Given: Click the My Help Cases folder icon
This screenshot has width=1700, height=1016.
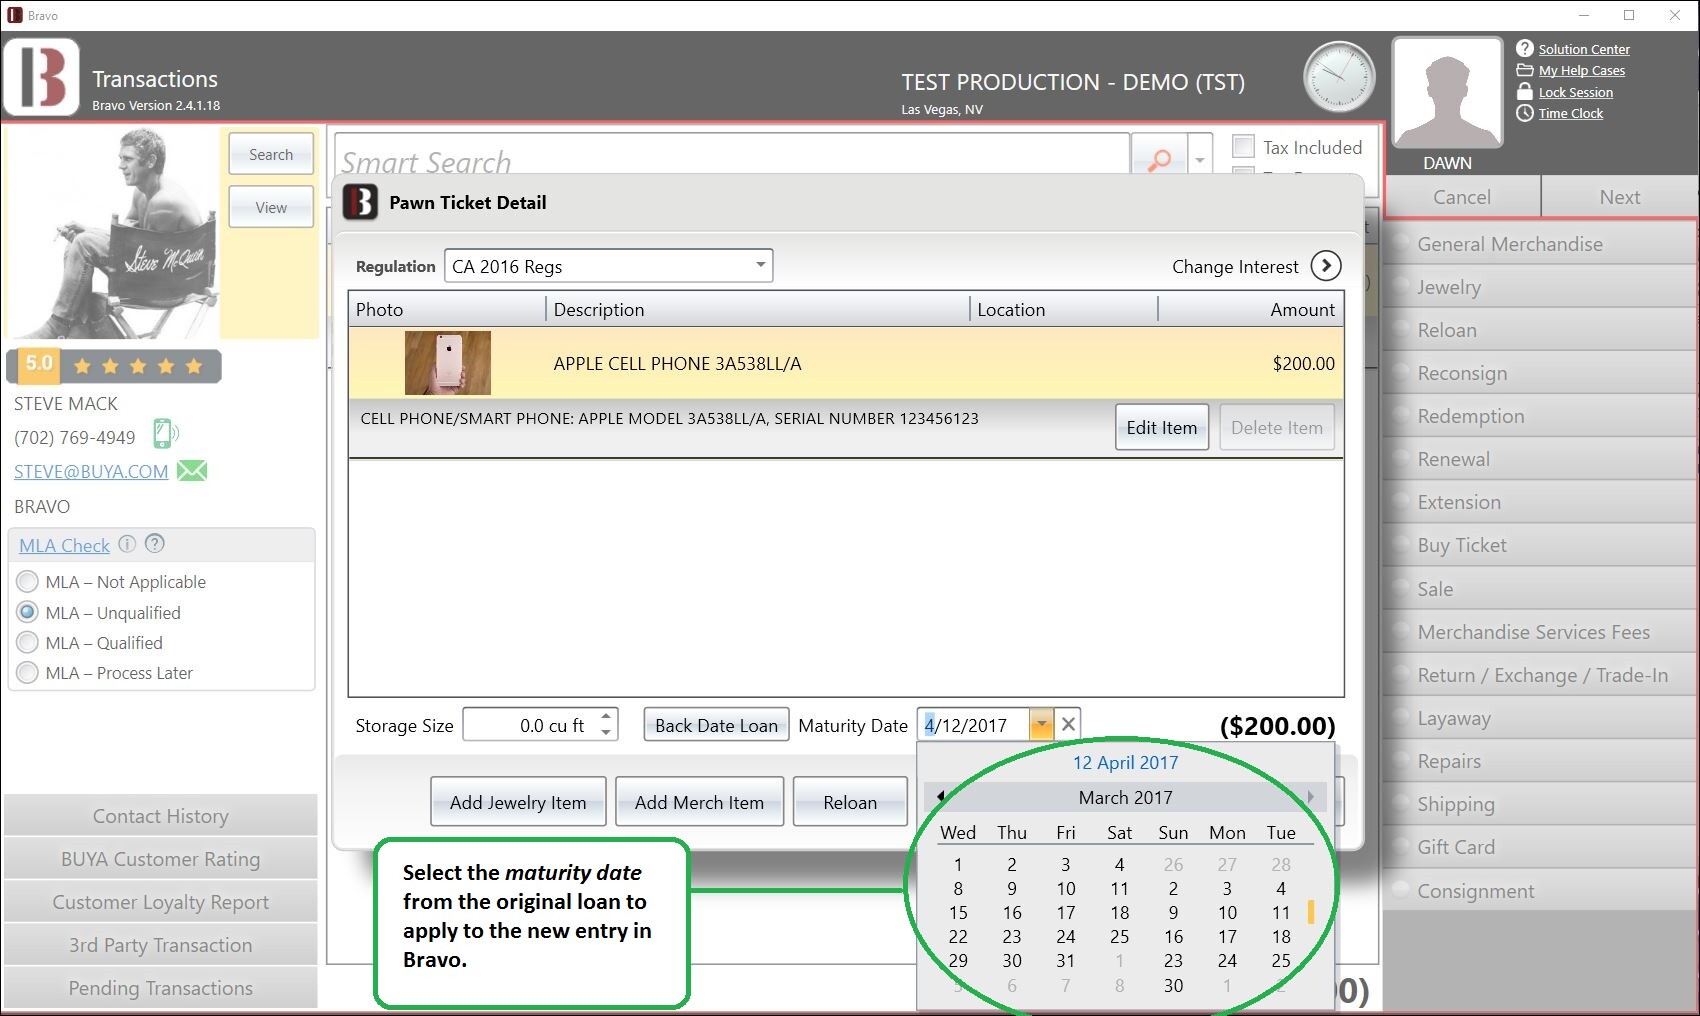Looking at the screenshot, I should pos(1524,70).
